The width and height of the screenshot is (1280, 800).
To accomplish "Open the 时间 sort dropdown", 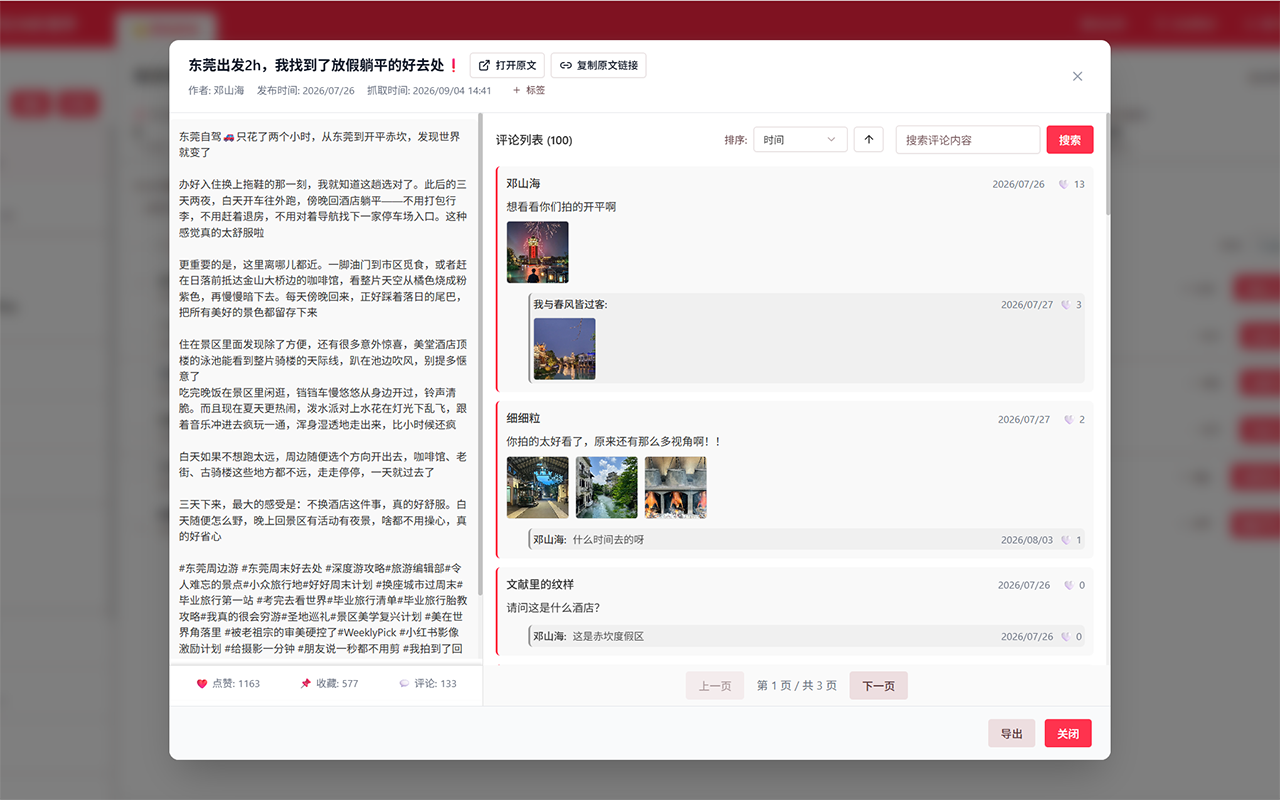I will (800, 140).
